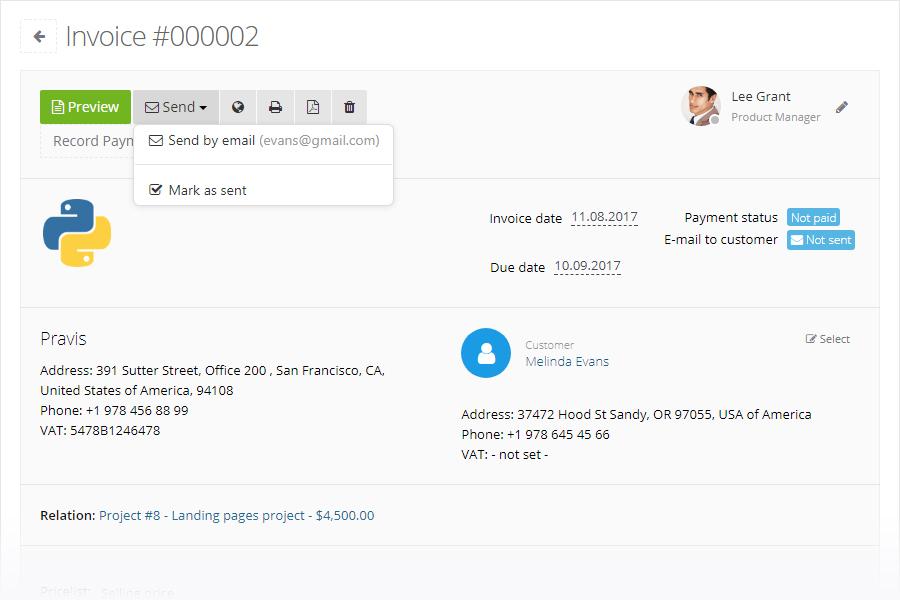Open Project #8 Landing pages link
Image resolution: width=900 pixels, height=600 pixels.
(236, 516)
